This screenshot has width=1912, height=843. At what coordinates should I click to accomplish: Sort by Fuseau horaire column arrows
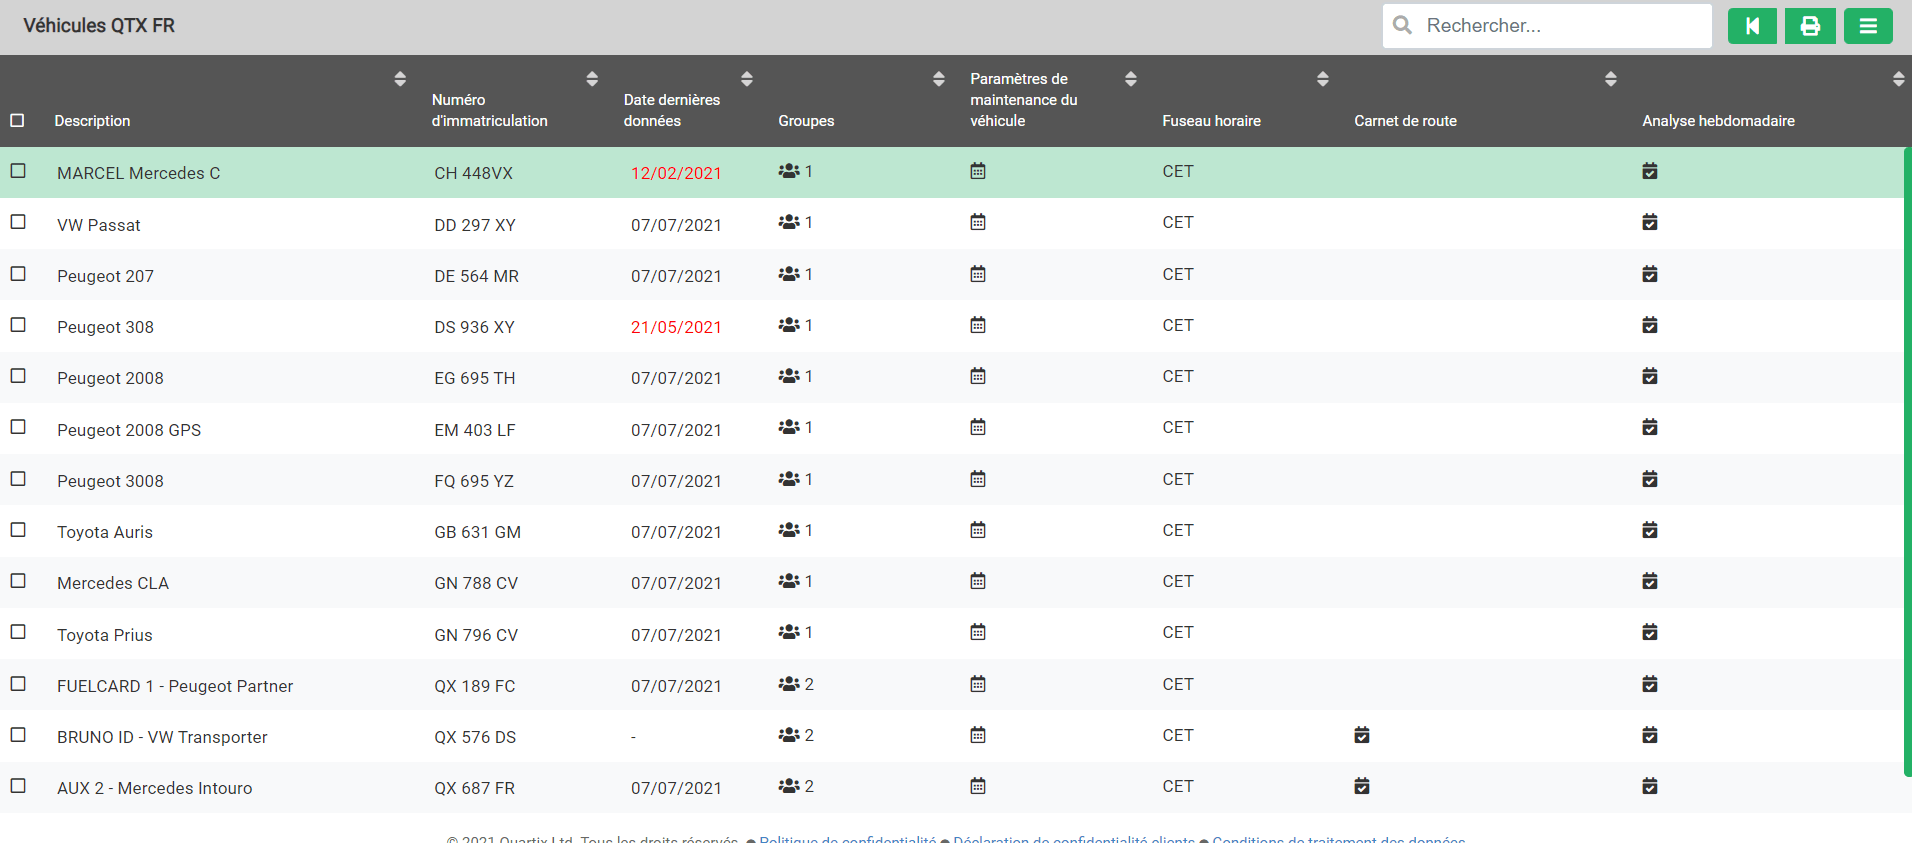(1323, 79)
